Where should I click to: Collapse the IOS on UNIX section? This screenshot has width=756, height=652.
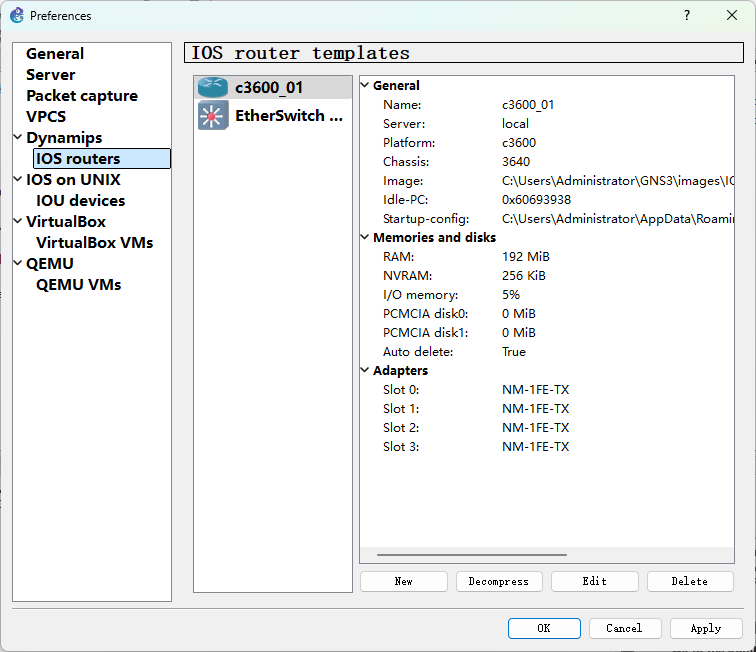[x=18, y=179]
